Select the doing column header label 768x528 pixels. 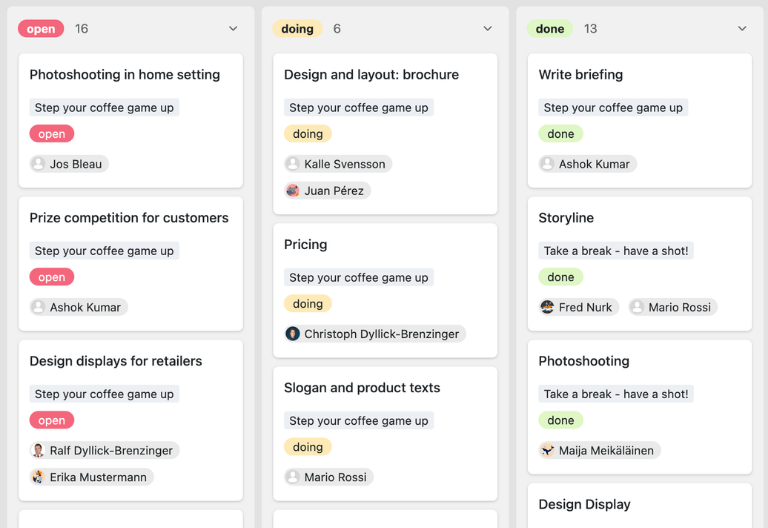pyautogui.click(x=297, y=29)
